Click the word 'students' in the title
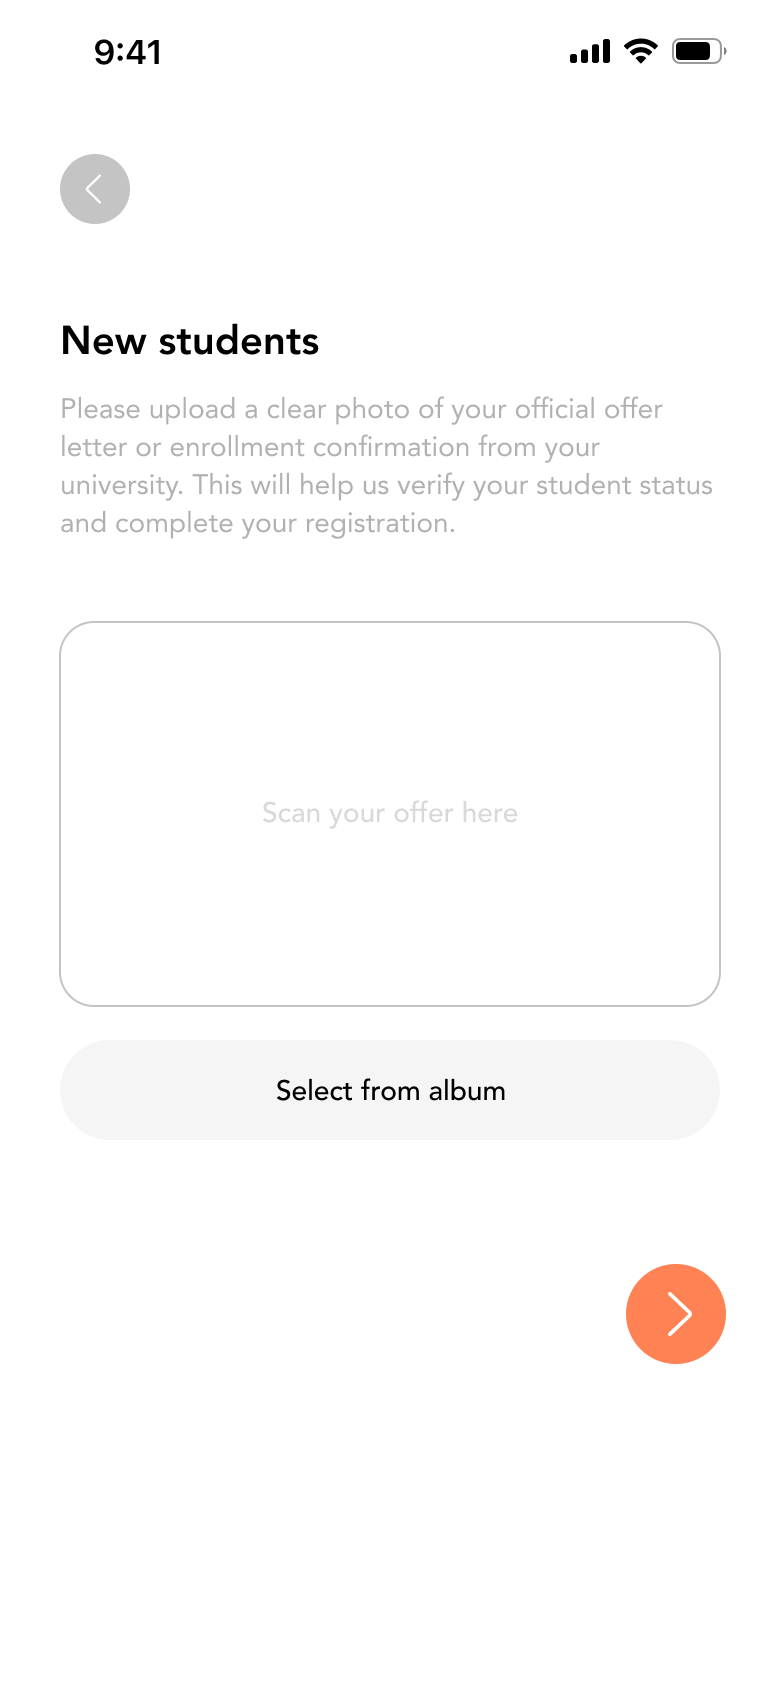The image size is (780, 1688). (239, 341)
